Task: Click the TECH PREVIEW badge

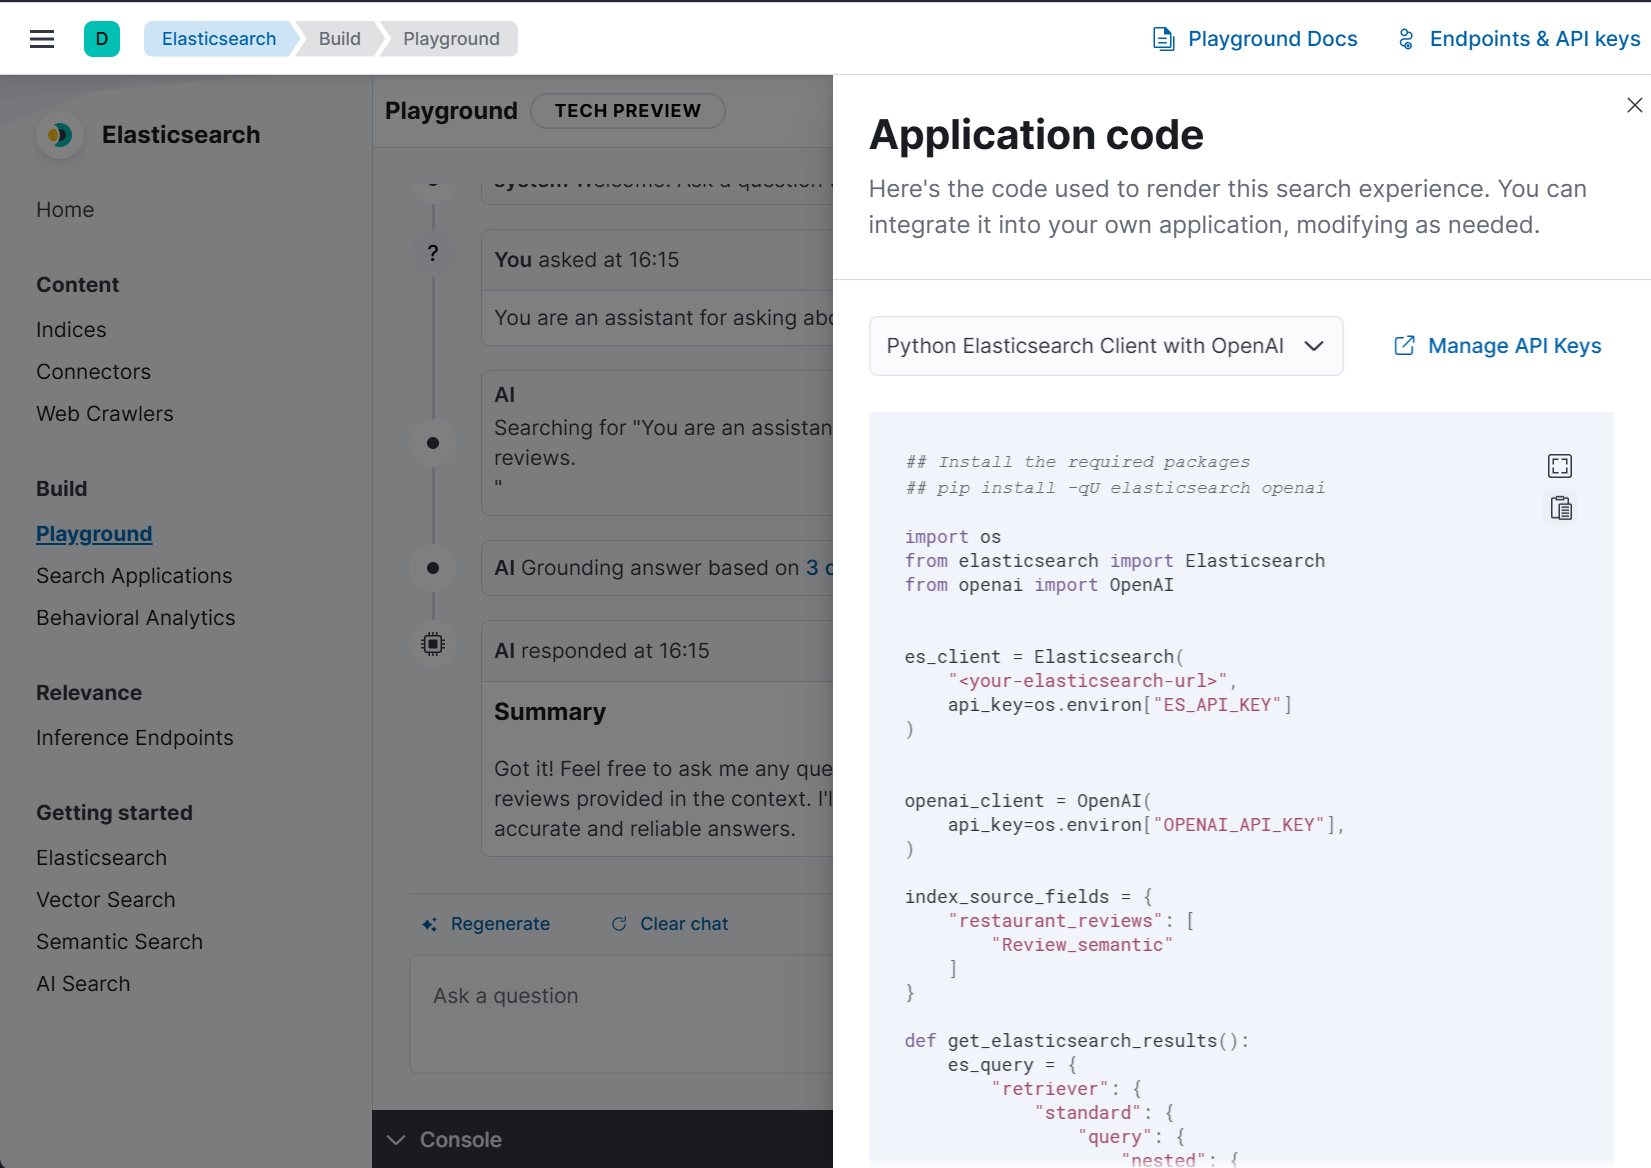Action: (628, 111)
